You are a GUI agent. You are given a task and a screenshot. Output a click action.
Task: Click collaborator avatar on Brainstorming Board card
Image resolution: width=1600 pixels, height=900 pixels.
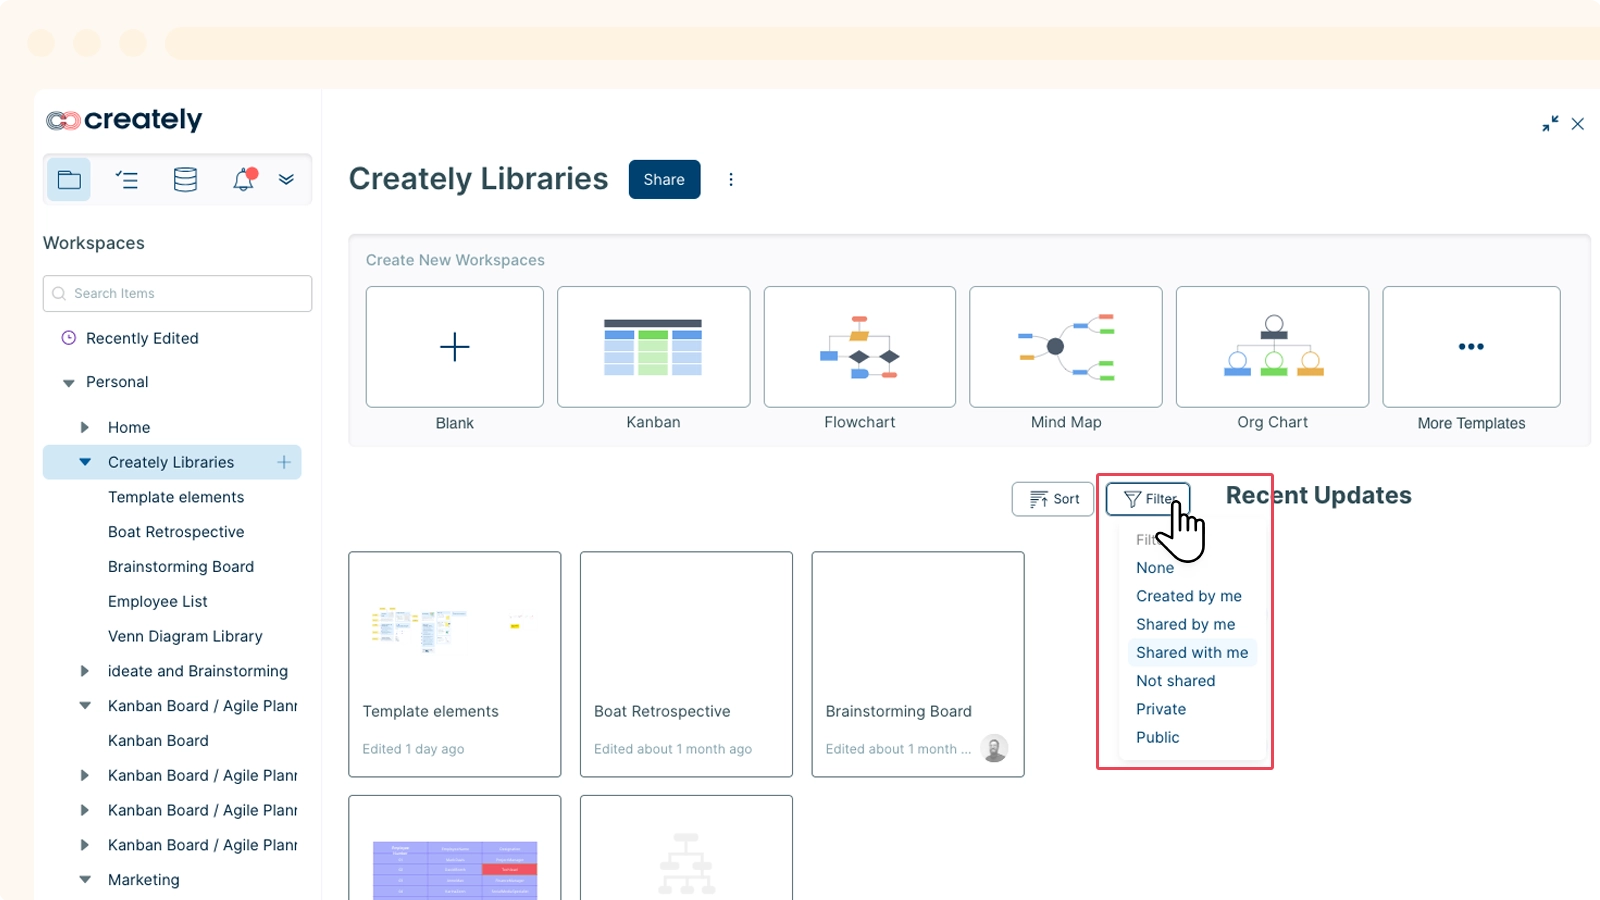pos(994,748)
